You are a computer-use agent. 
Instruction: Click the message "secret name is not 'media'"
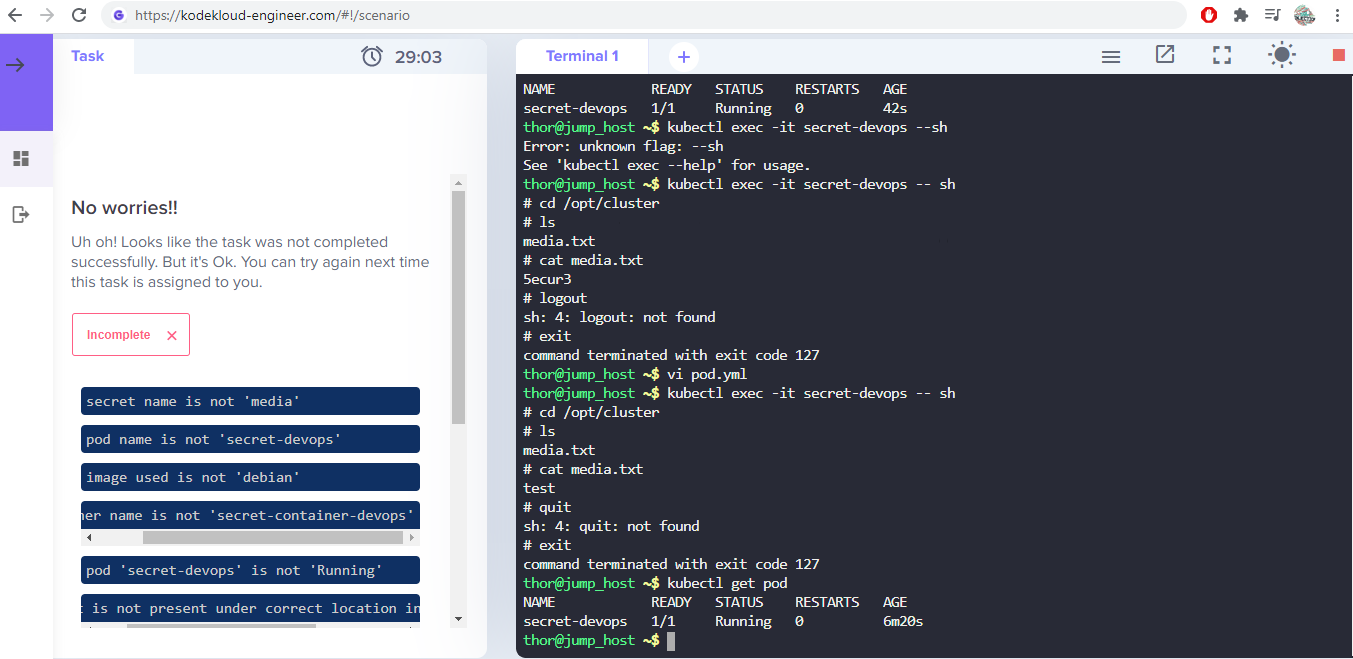point(250,401)
